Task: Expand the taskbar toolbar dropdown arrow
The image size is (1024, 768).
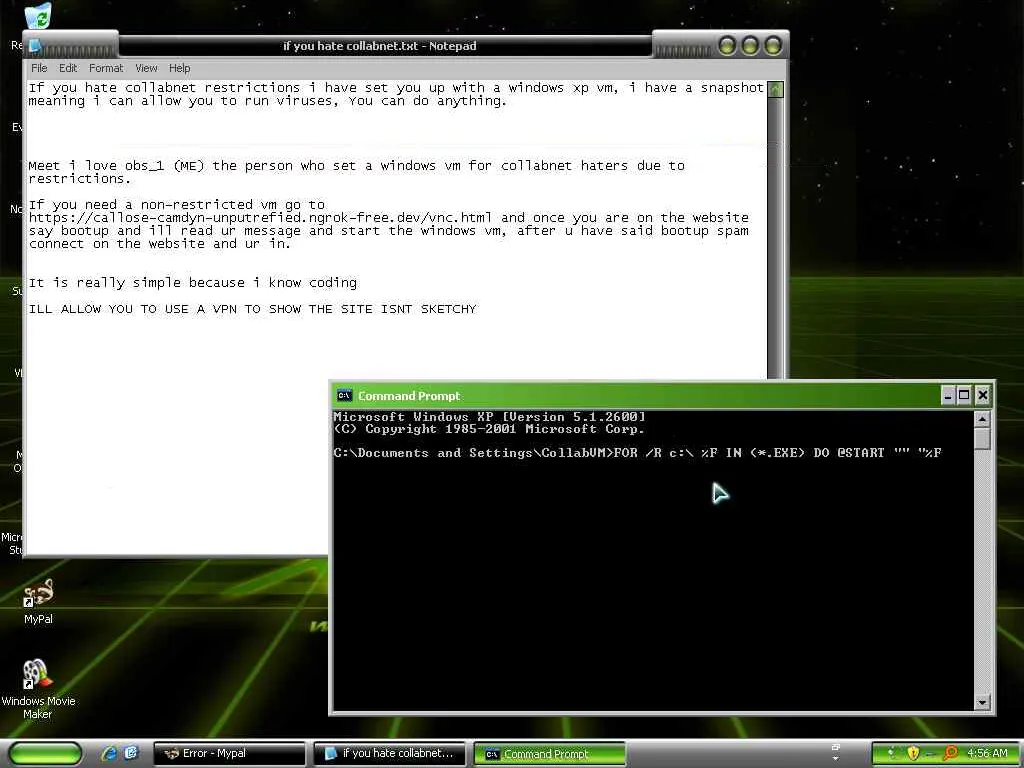Action: pyautogui.click(x=835, y=760)
